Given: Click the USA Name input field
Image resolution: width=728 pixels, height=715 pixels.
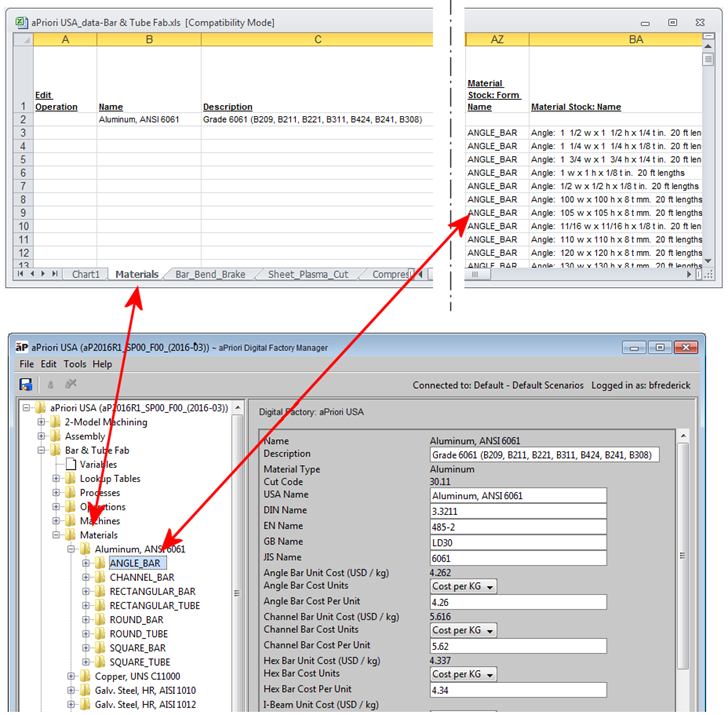Looking at the screenshot, I should [x=518, y=495].
